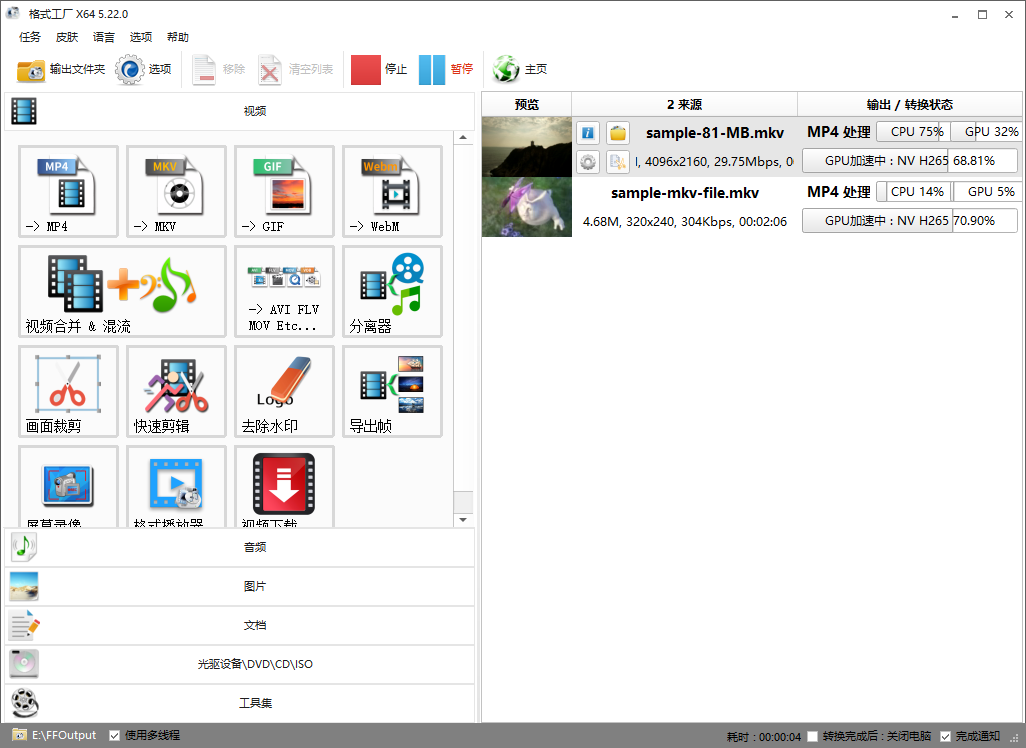The image size is (1026, 748).
Task: Select the -> MKV format icon
Action: (x=176, y=192)
